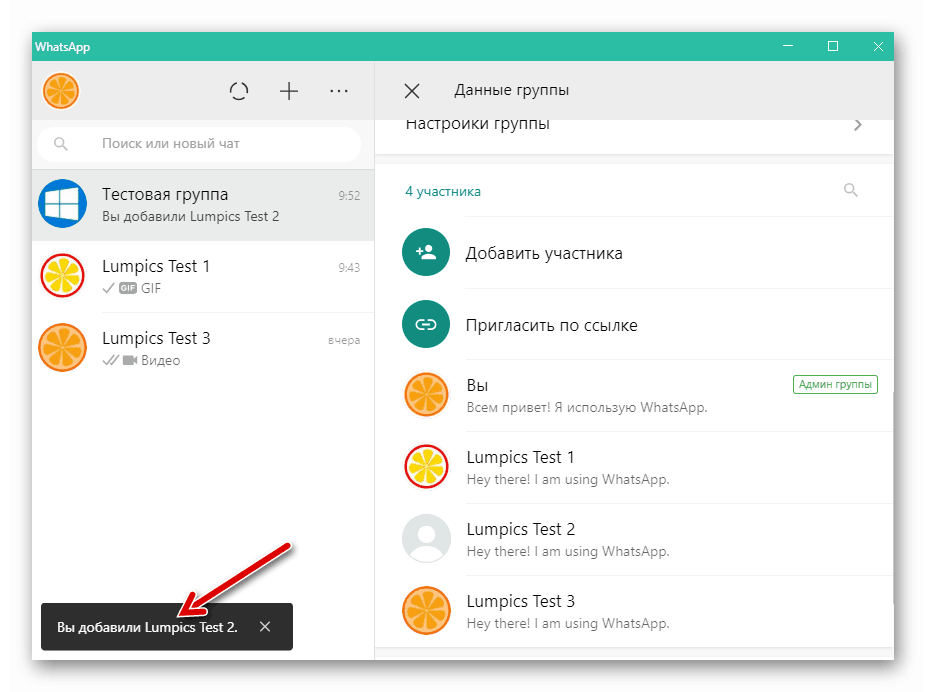Click your own profile picture at the top left
Image resolution: width=926 pixels, height=692 pixels.
[60, 91]
